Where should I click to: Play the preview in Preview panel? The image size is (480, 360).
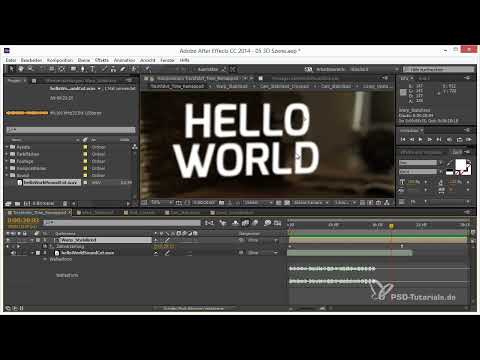click(420, 139)
